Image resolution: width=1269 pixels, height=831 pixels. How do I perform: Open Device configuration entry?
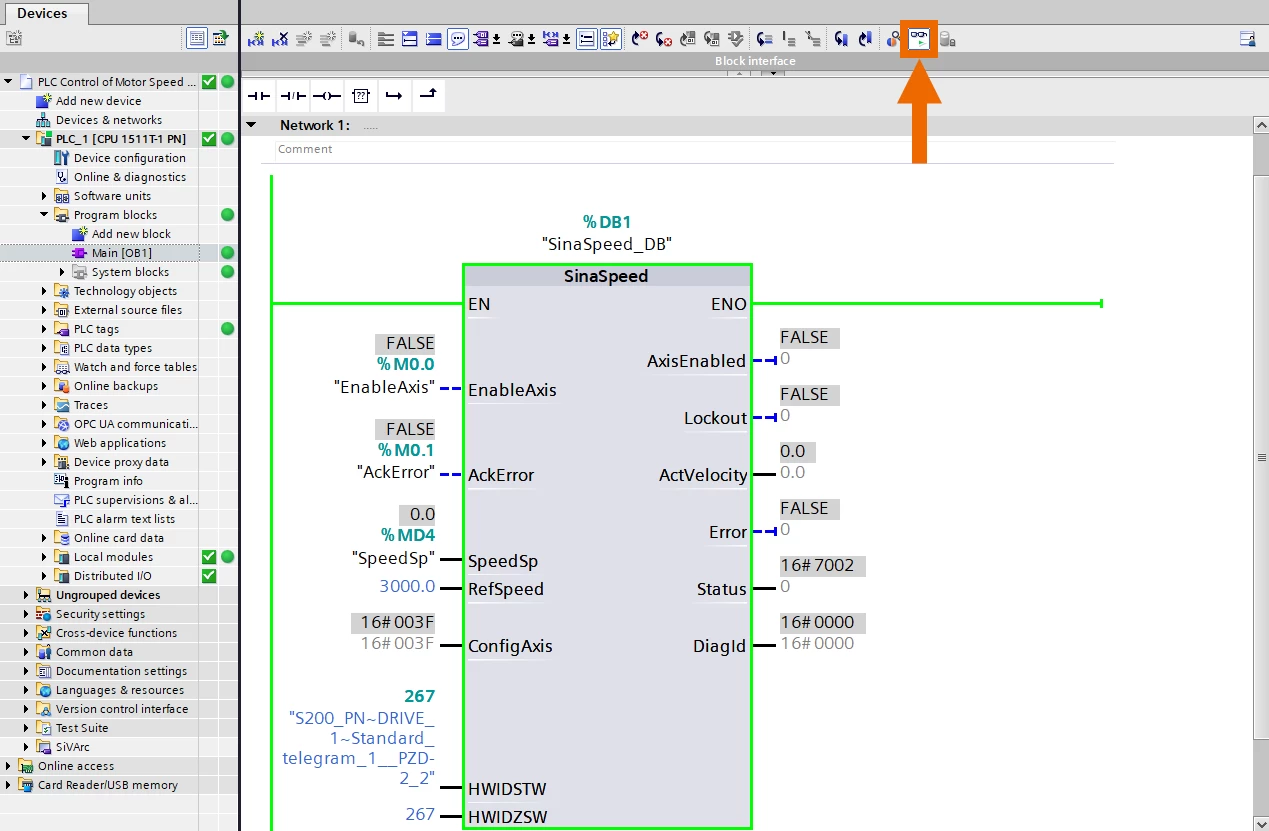(x=129, y=158)
